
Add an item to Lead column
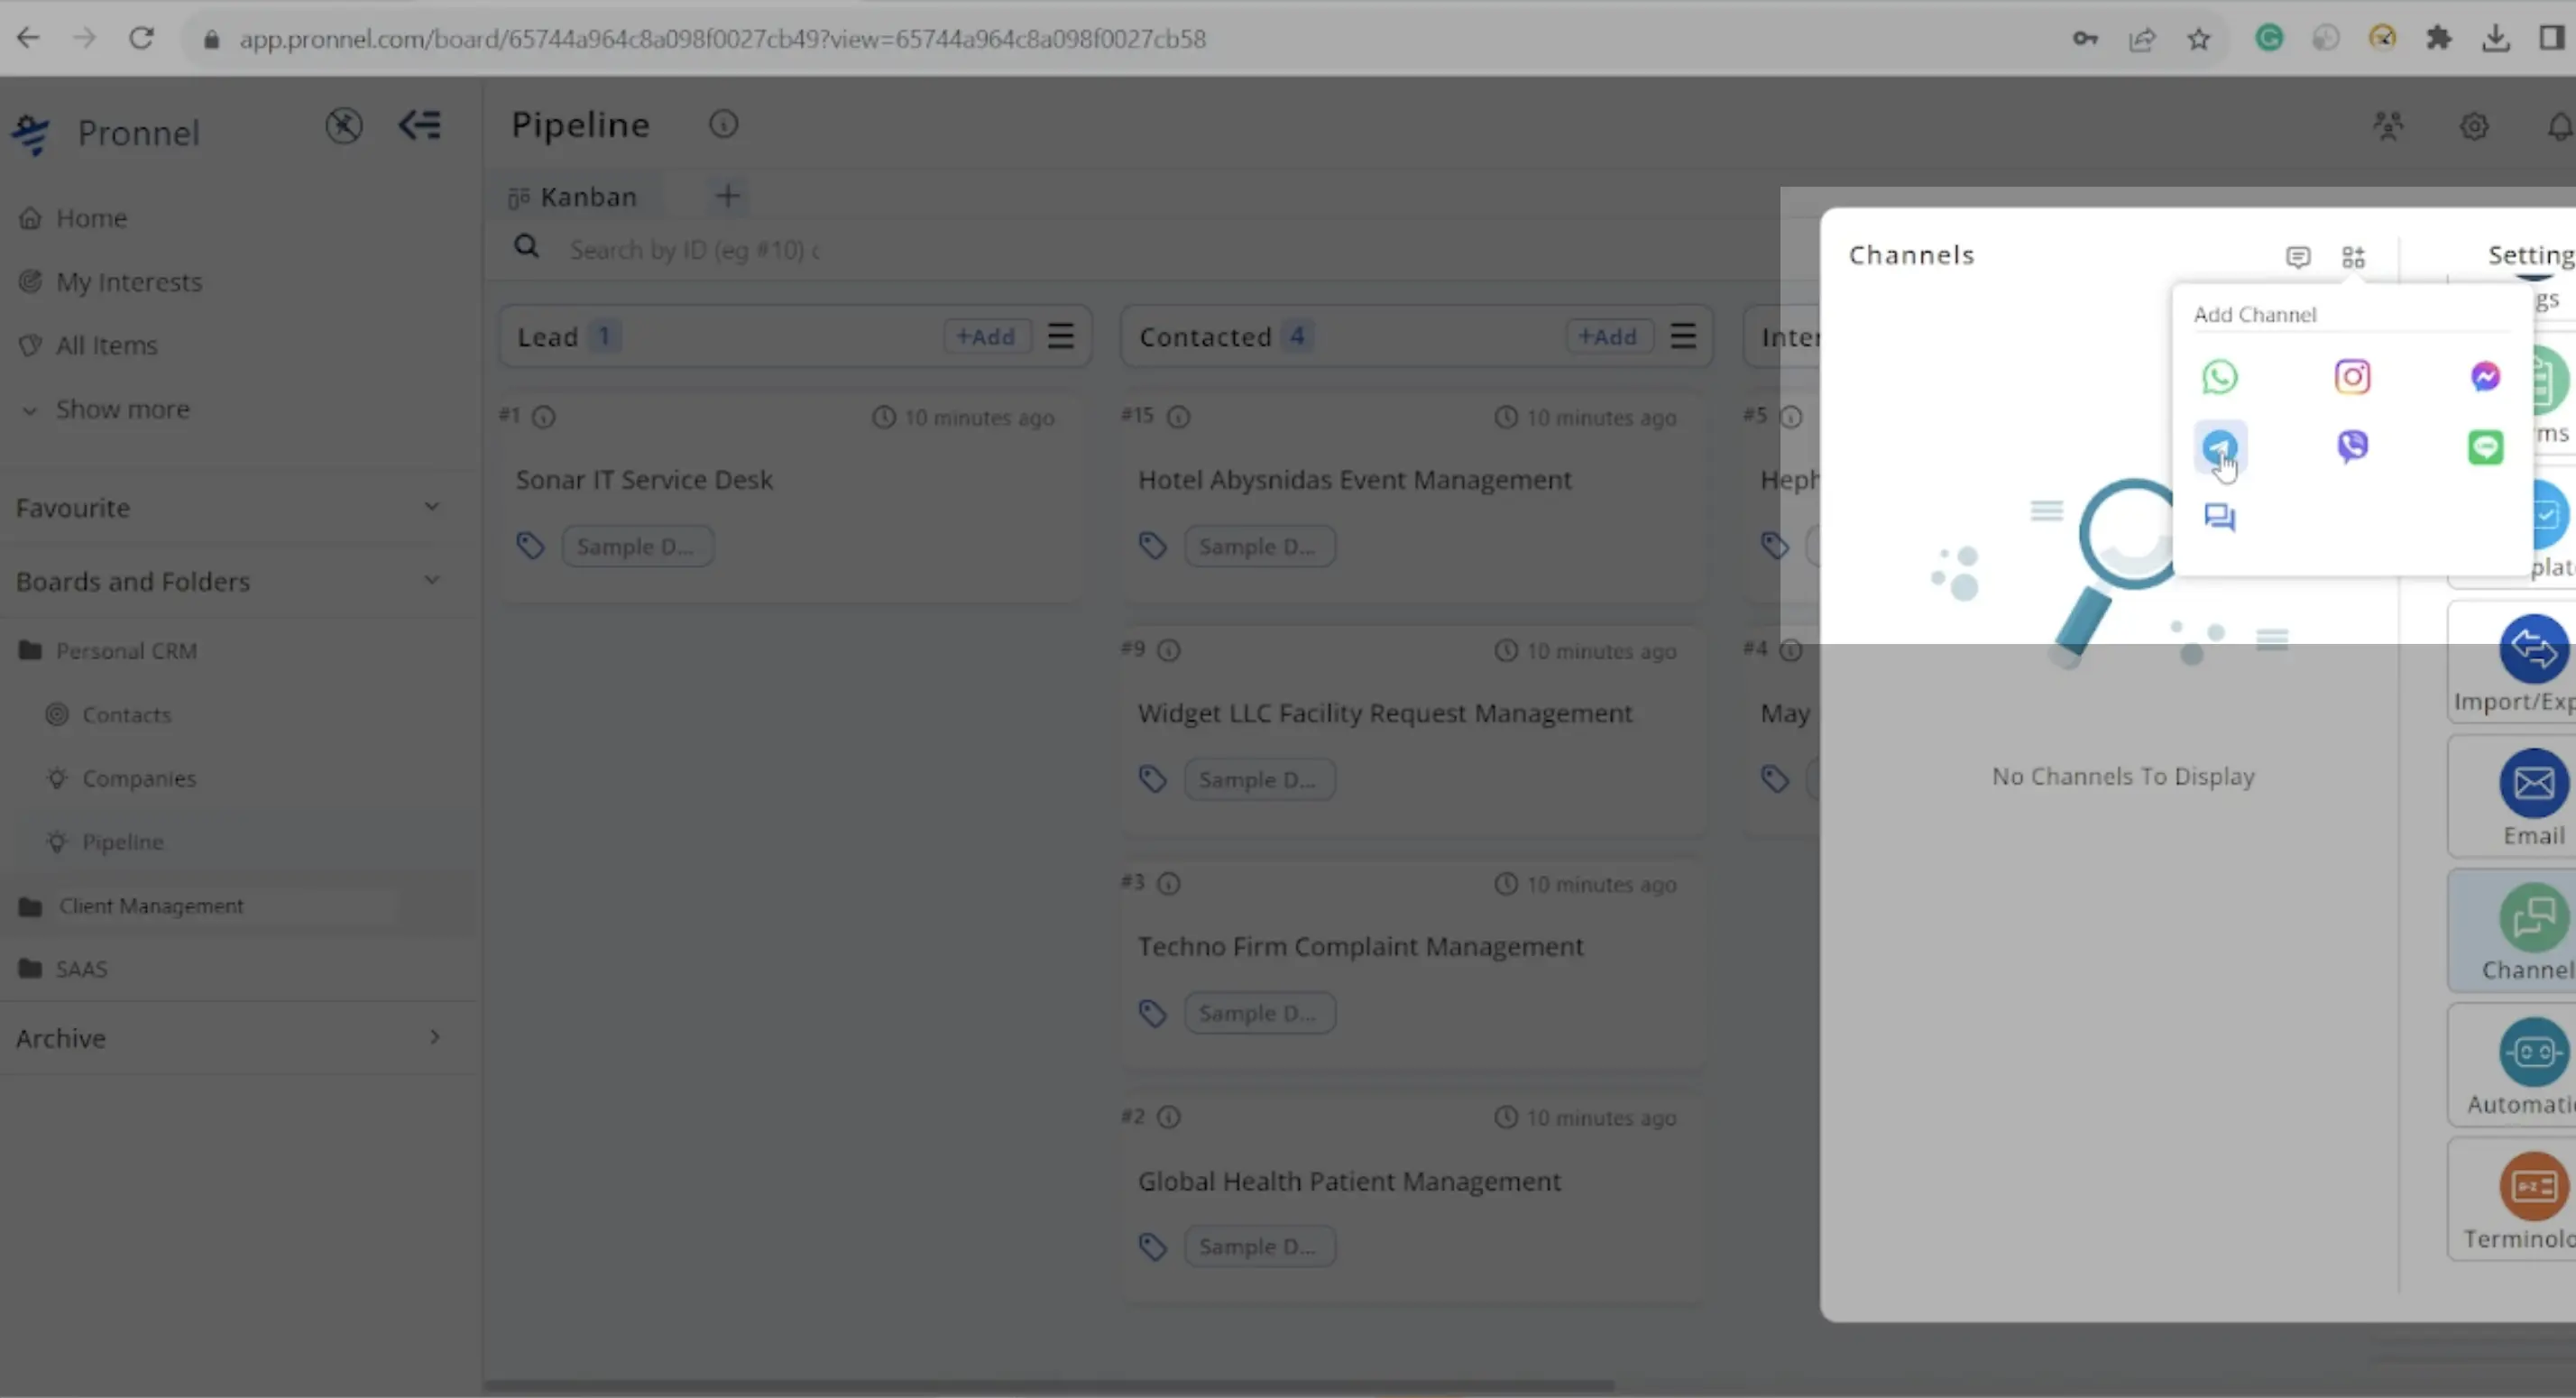[985, 336]
